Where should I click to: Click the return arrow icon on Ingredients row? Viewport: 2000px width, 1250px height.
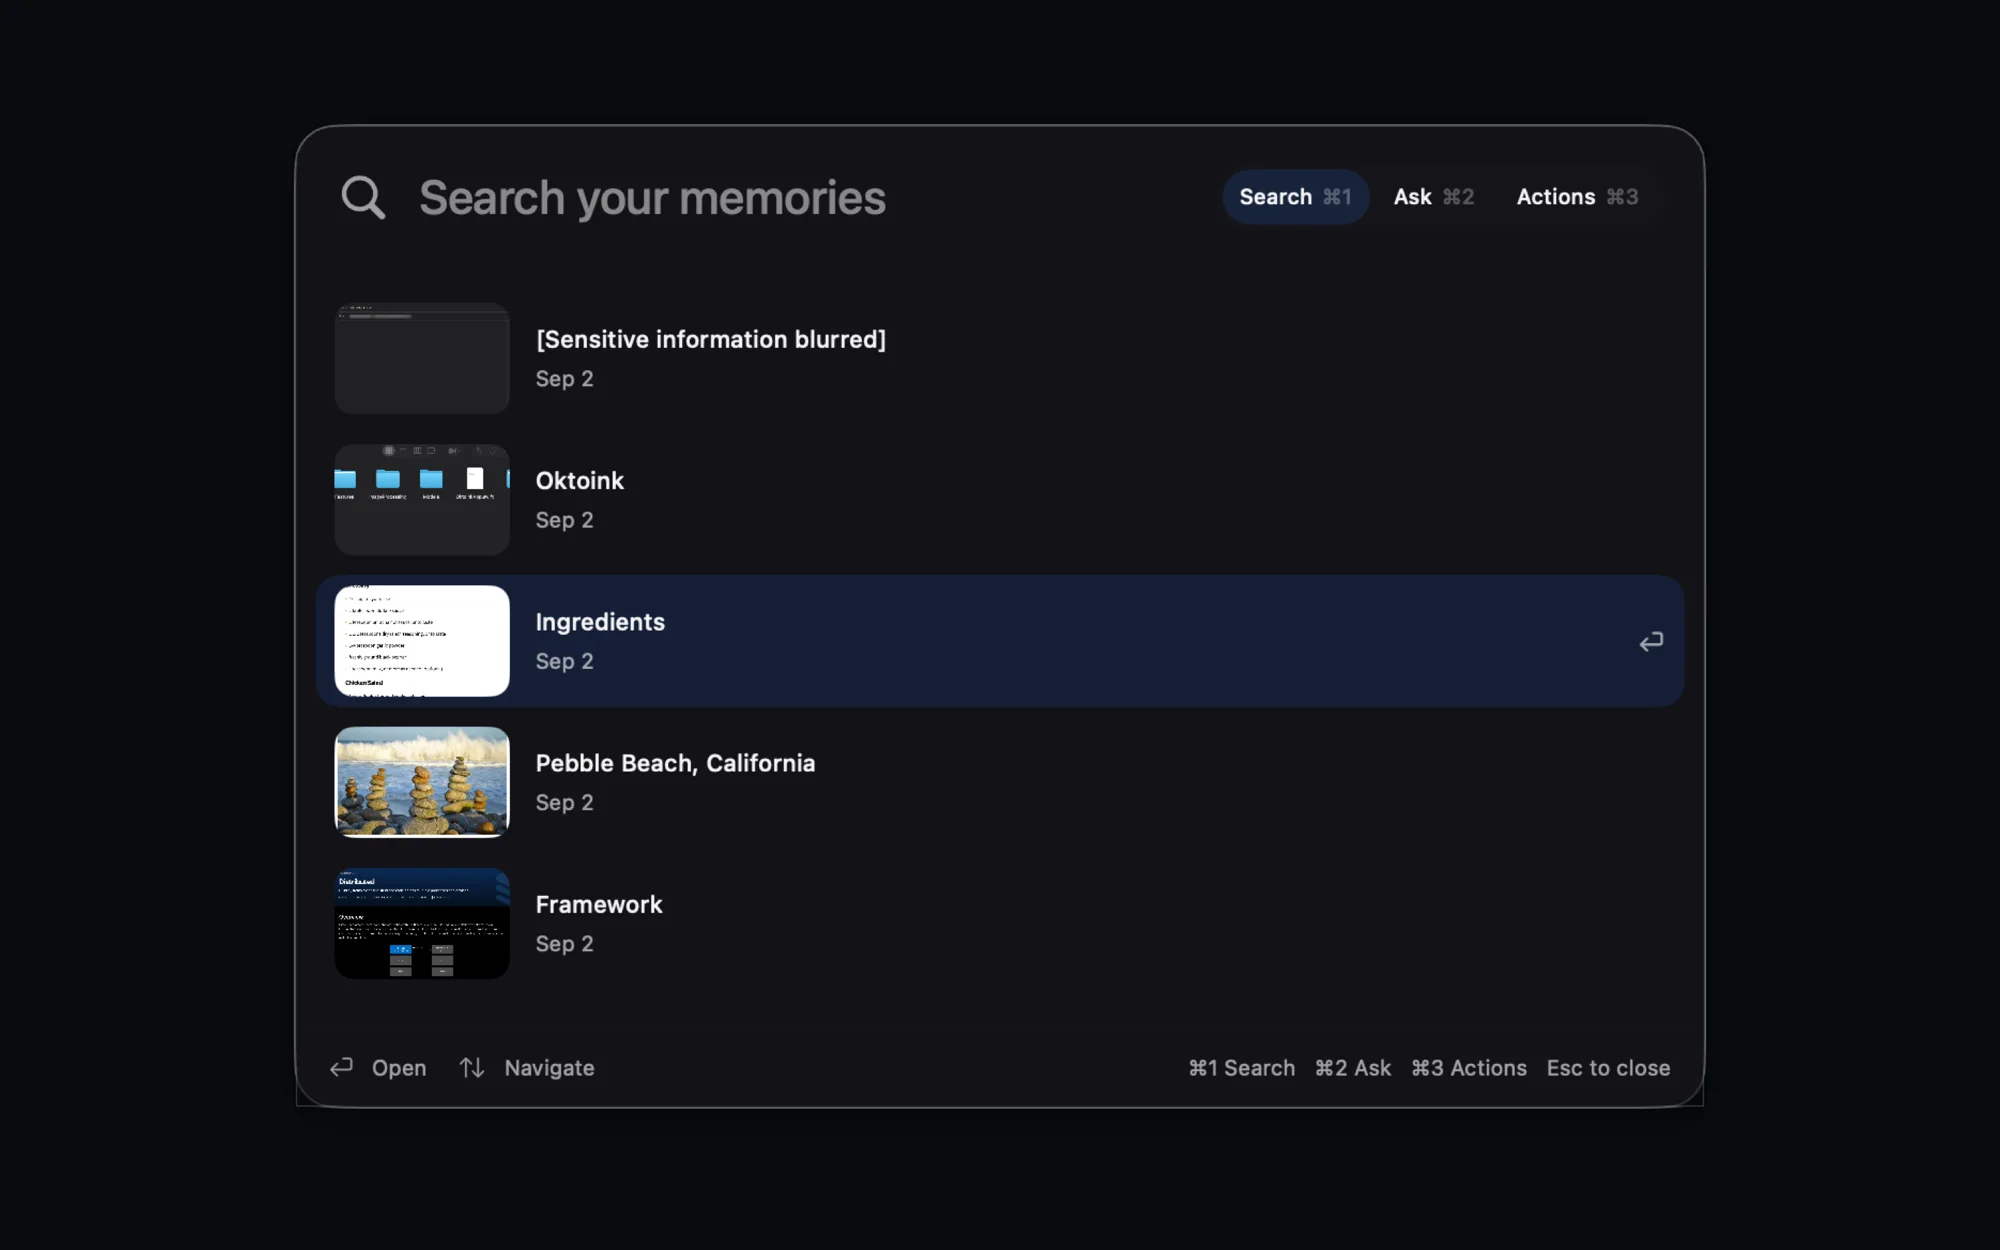[1651, 641]
